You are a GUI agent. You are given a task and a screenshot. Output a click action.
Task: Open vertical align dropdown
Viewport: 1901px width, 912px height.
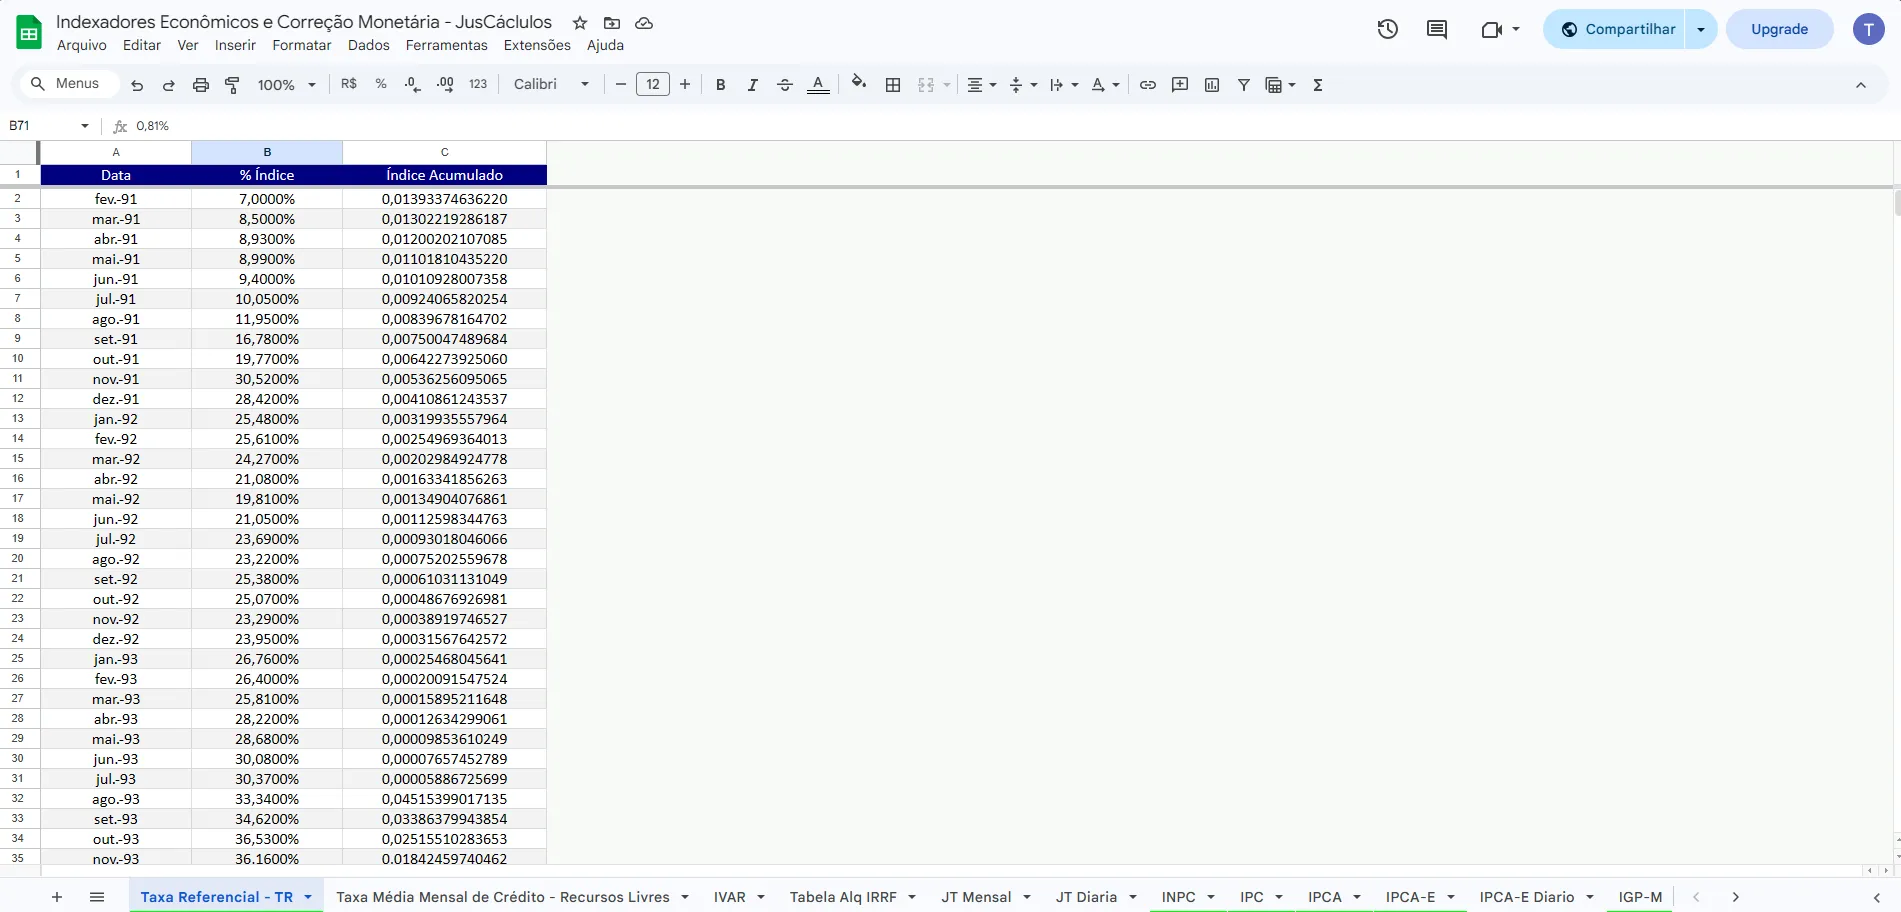[x=1023, y=85]
